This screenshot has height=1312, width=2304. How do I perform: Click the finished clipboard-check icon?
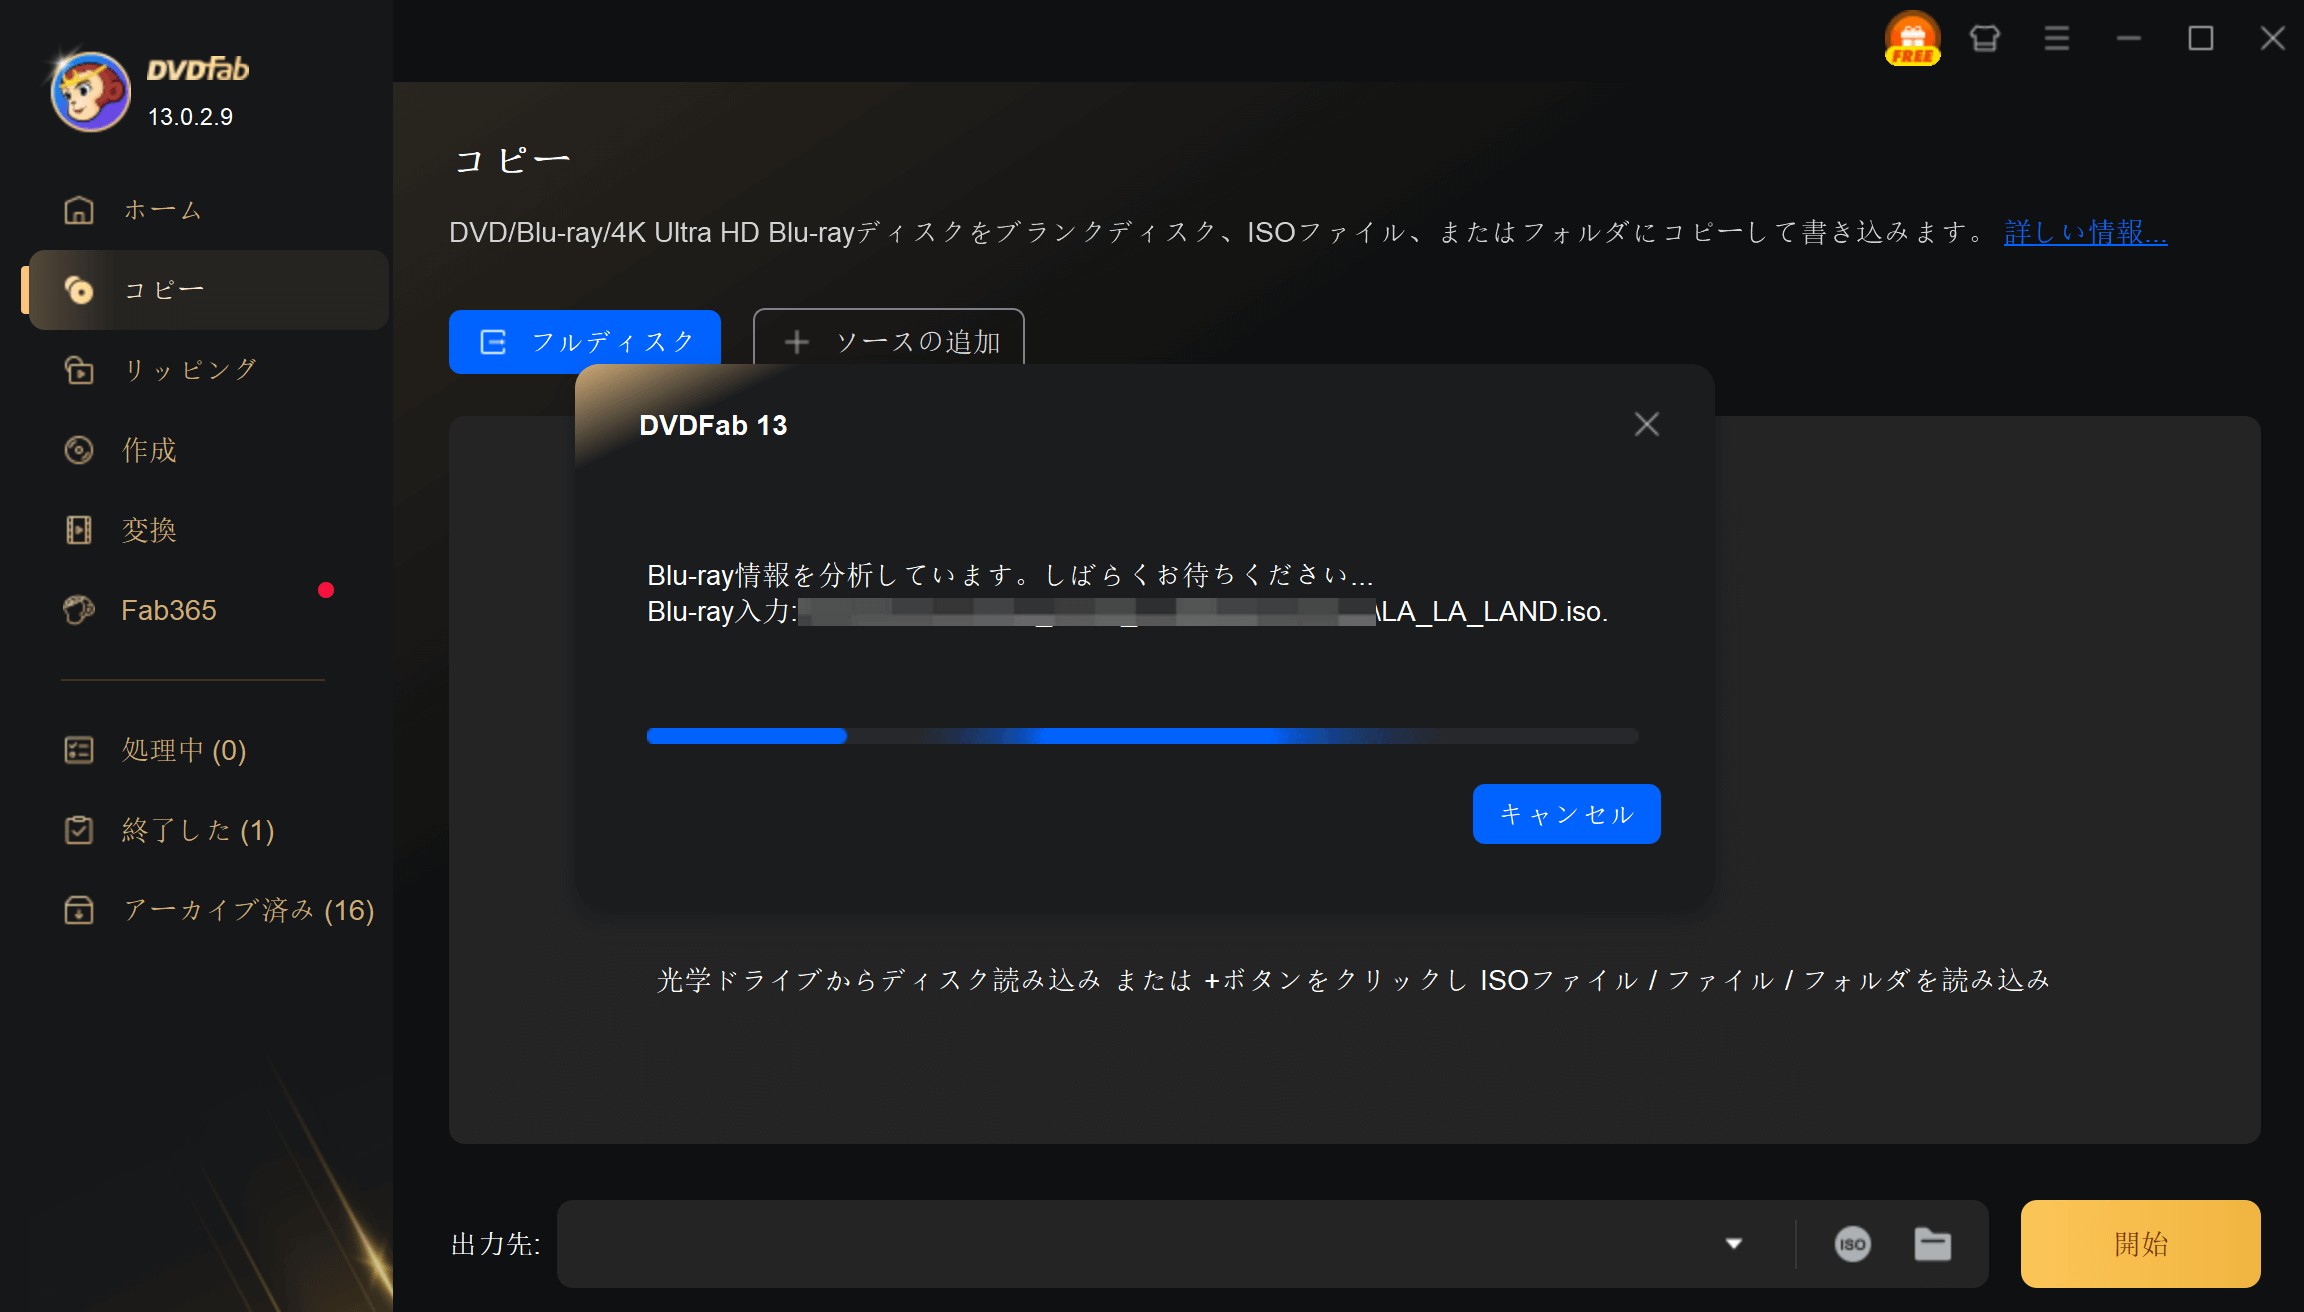(x=79, y=830)
